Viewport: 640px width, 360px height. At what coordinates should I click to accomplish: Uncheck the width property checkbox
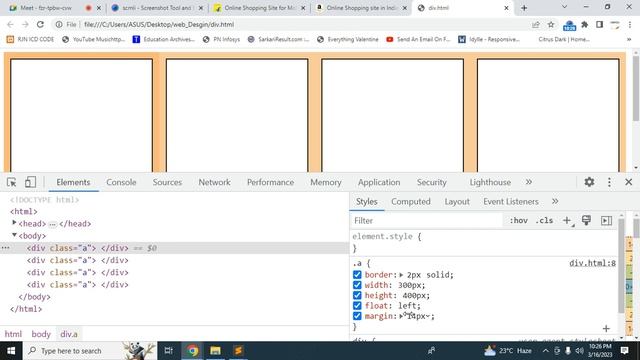(357, 285)
